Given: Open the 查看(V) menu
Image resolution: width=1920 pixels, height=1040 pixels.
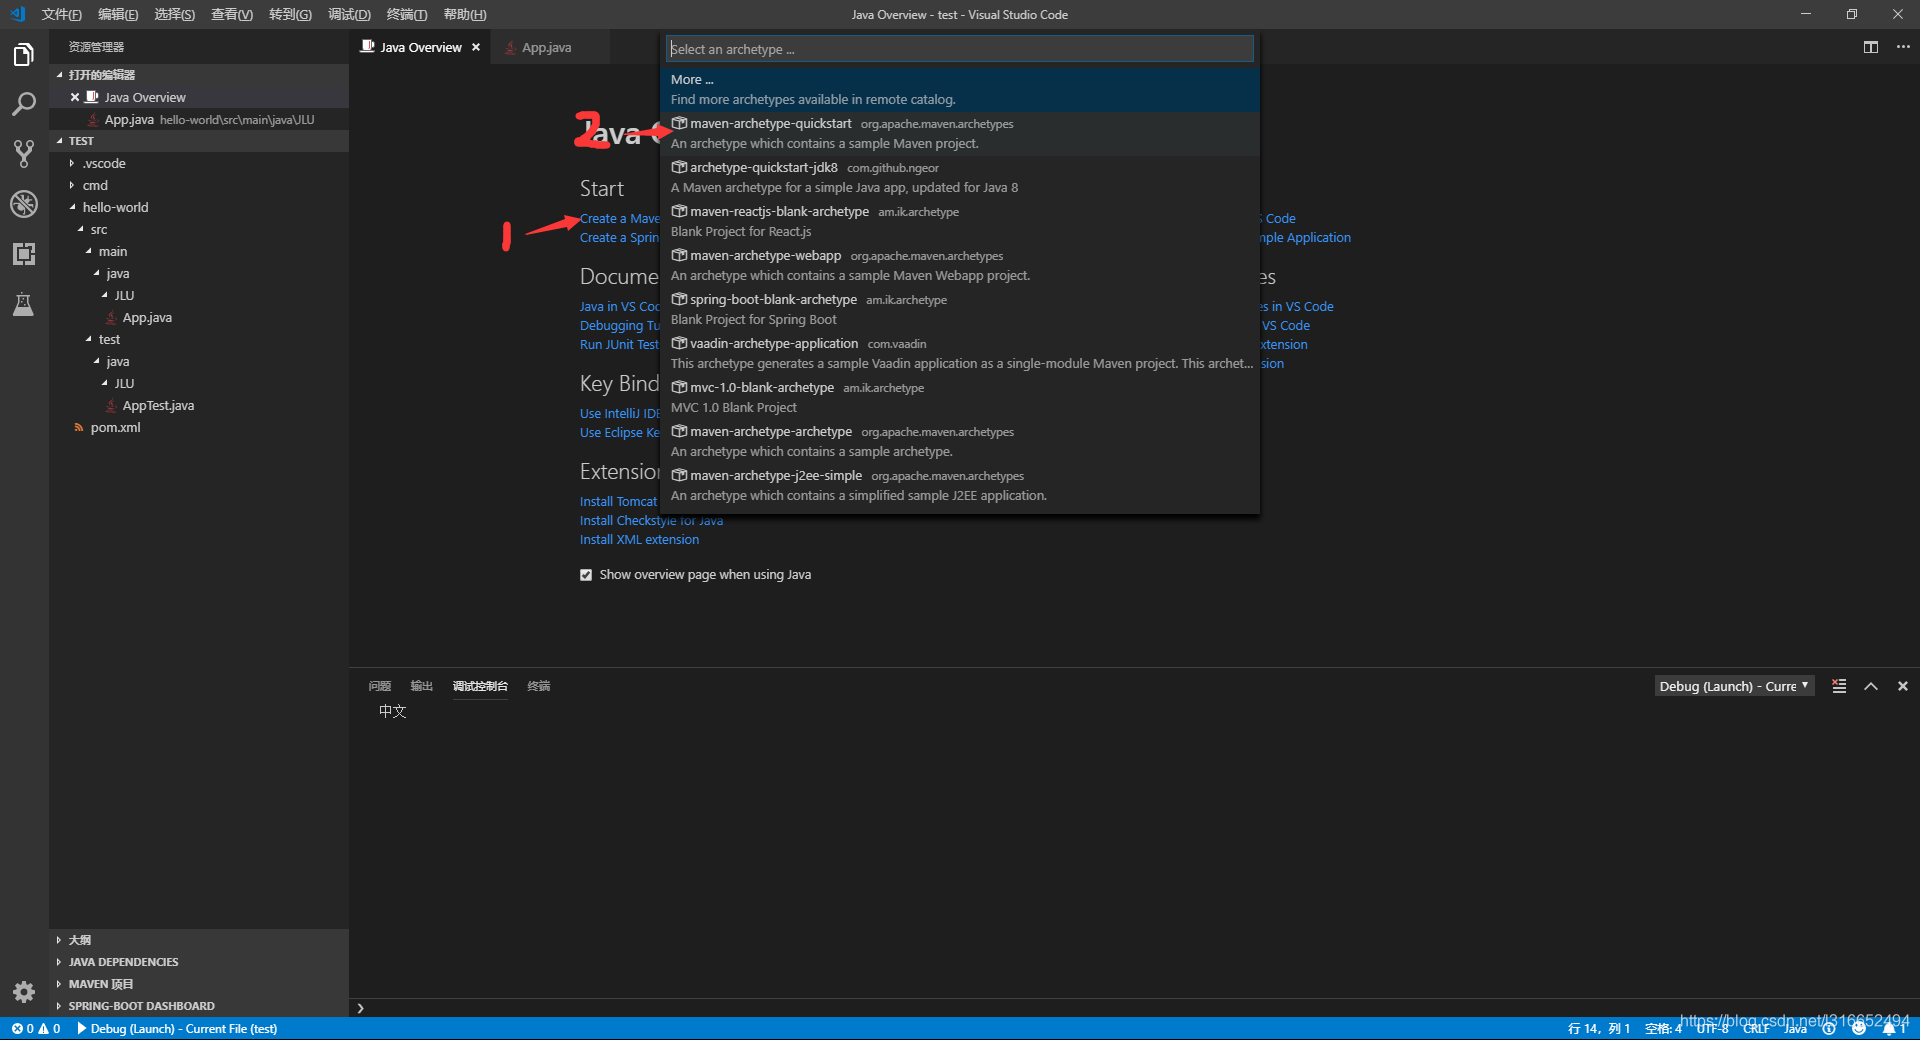Looking at the screenshot, I should pyautogui.click(x=232, y=14).
